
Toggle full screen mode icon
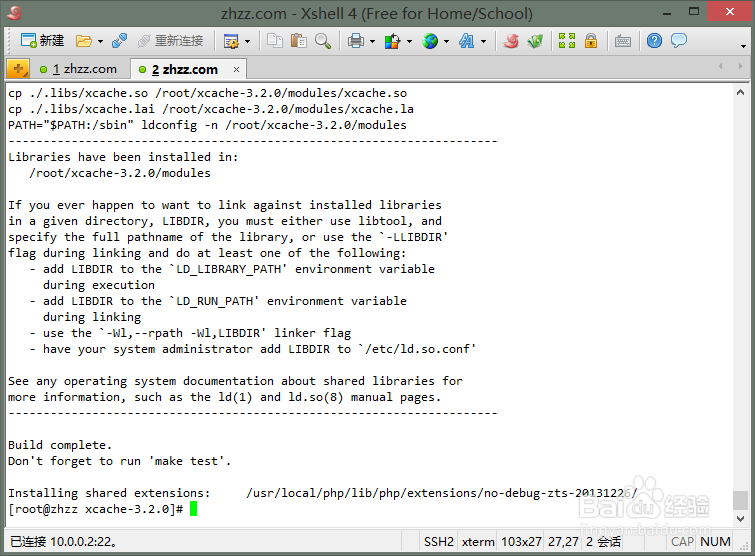(567, 41)
